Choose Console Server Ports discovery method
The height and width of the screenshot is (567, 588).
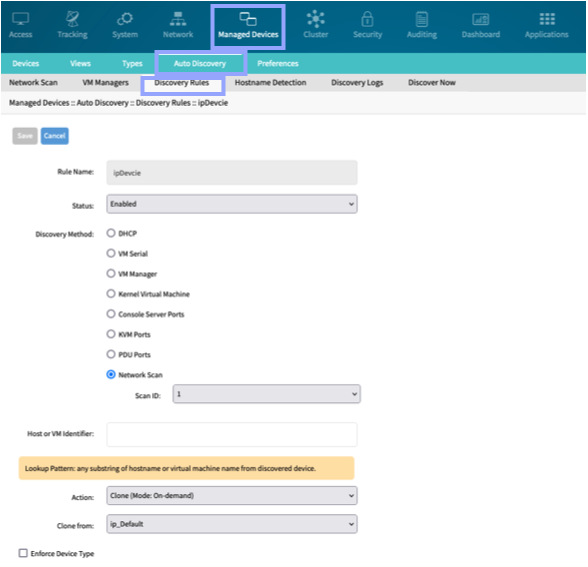click(x=111, y=314)
